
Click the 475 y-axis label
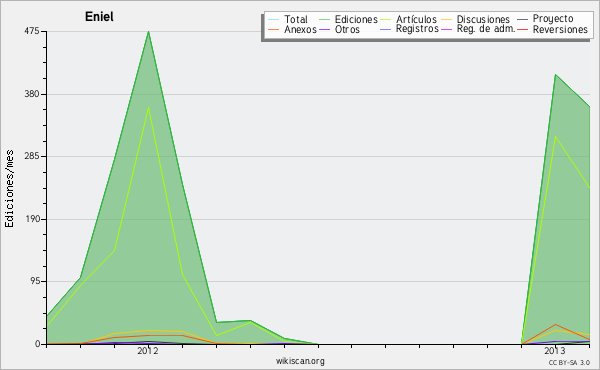click(x=32, y=31)
